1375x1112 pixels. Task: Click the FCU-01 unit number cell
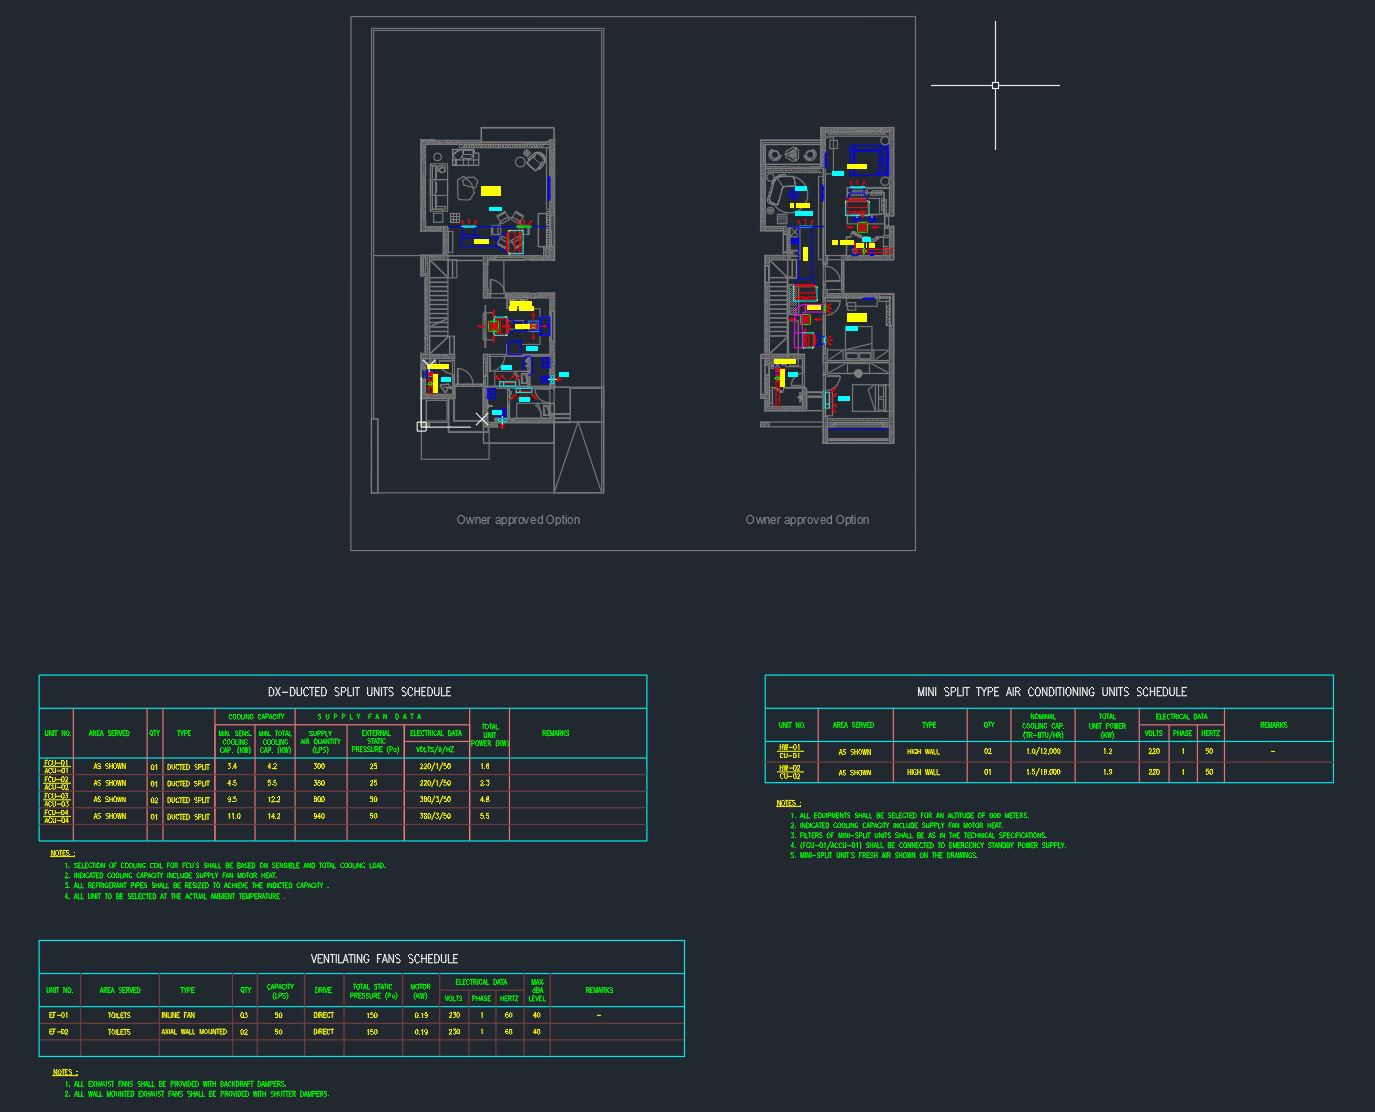57,767
